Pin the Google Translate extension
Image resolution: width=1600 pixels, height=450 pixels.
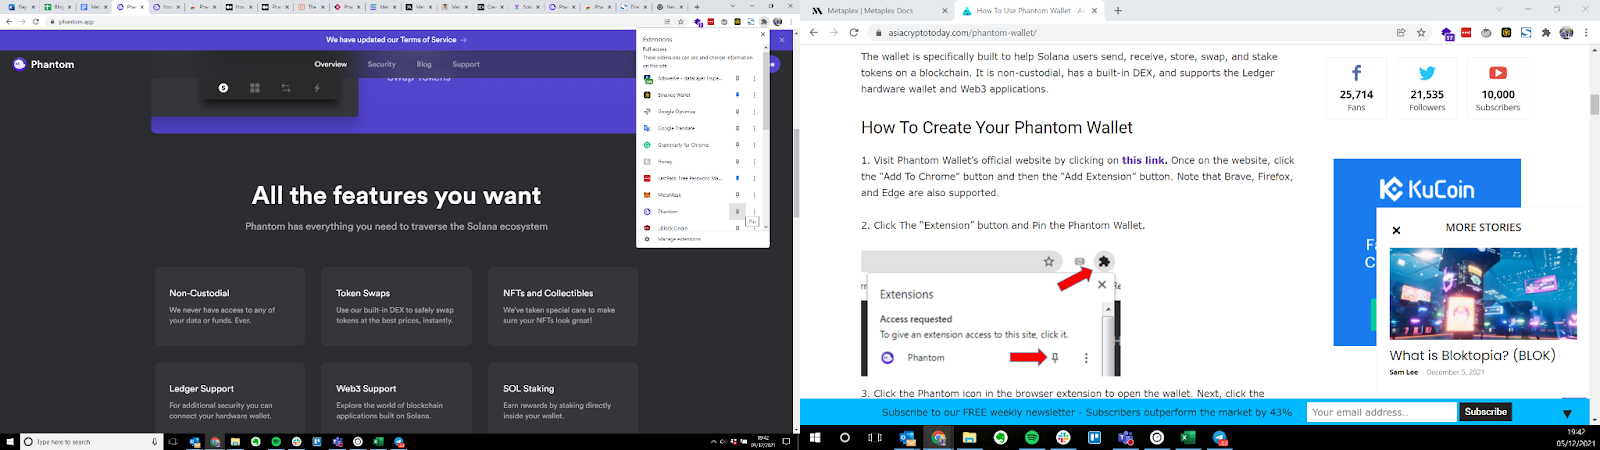pos(738,128)
